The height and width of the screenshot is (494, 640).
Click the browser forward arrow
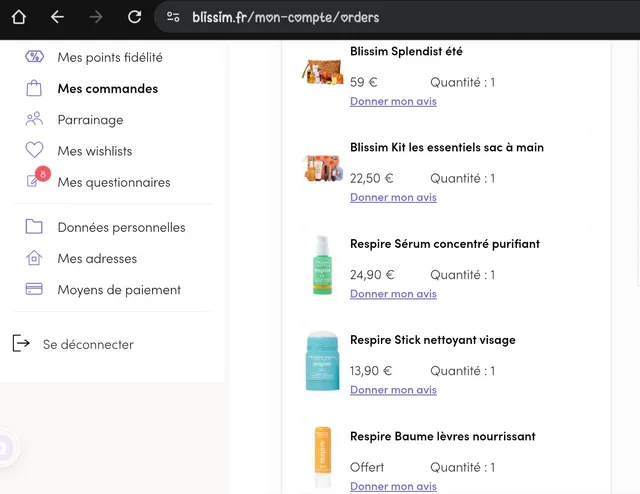pyautogui.click(x=96, y=17)
